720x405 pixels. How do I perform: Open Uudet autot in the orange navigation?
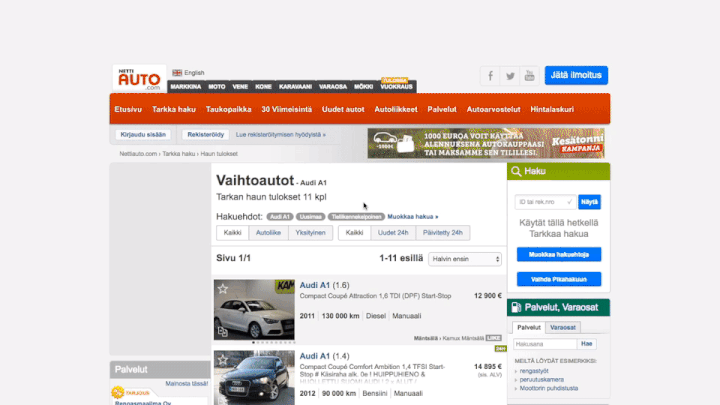pos(343,109)
